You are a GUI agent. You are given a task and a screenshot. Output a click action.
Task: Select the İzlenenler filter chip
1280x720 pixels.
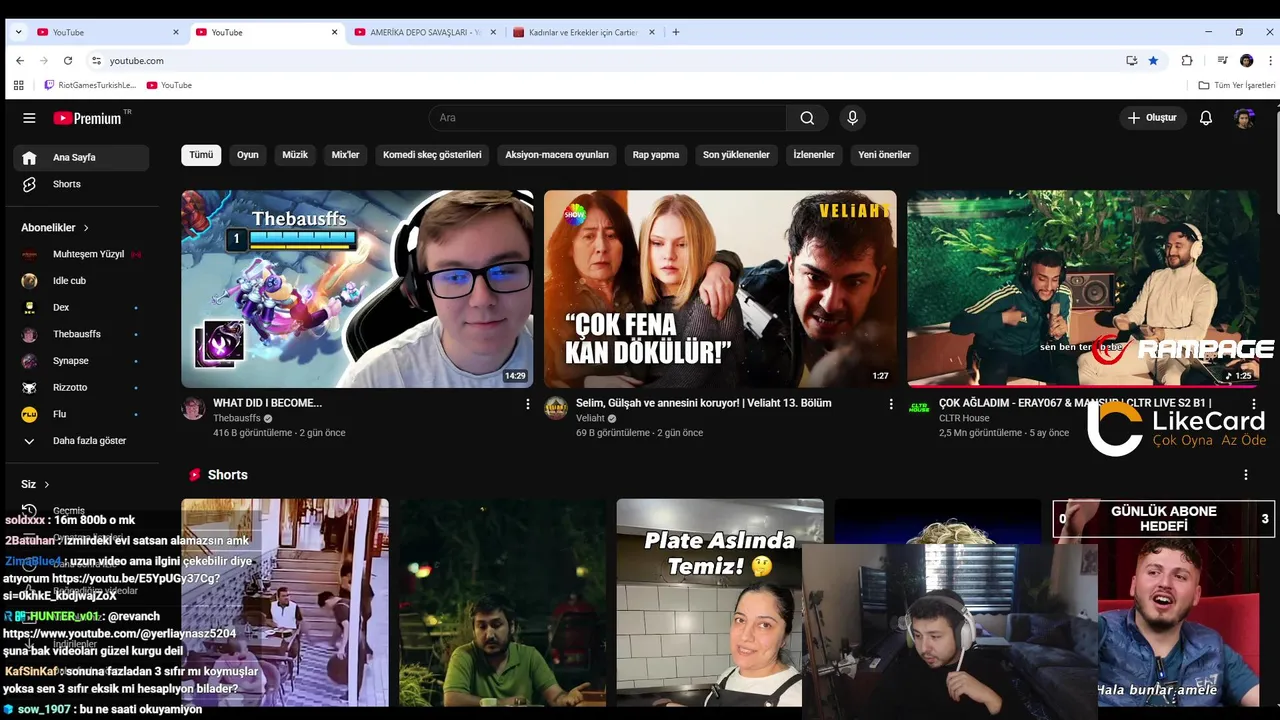pos(814,155)
